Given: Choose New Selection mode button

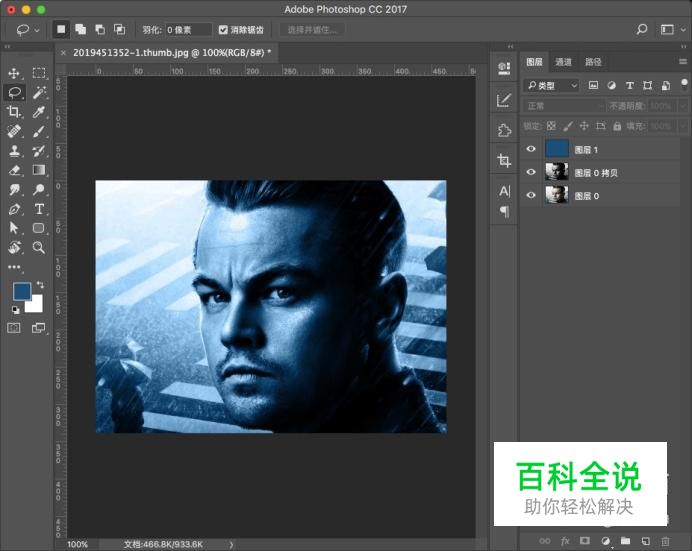Looking at the screenshot, I should tap(61, 29).
